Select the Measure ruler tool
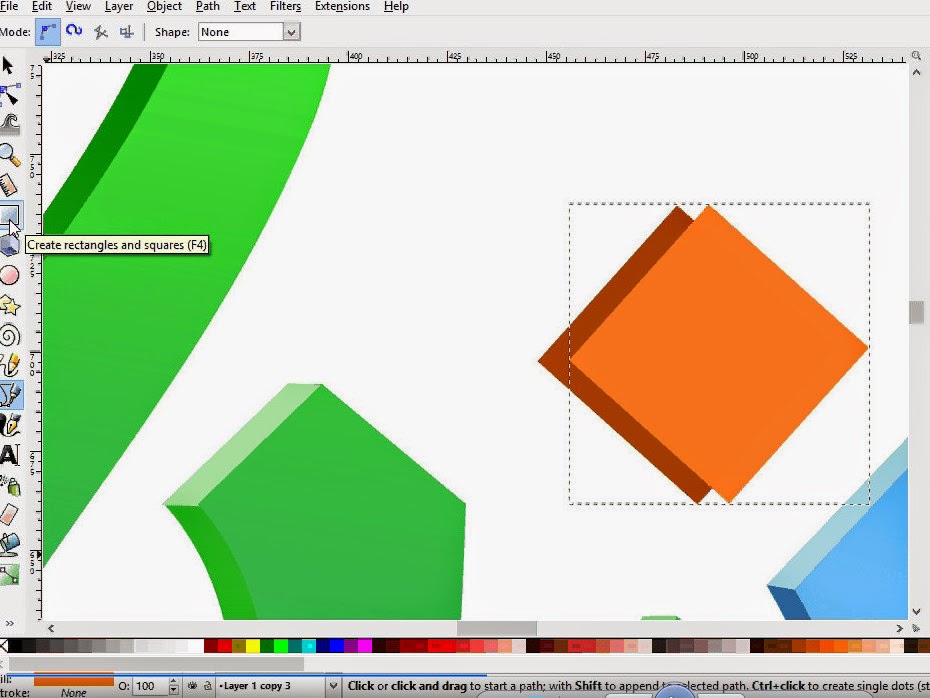This screenshot has height=698, width=930. pyautogui.click(x=8, y=185)
